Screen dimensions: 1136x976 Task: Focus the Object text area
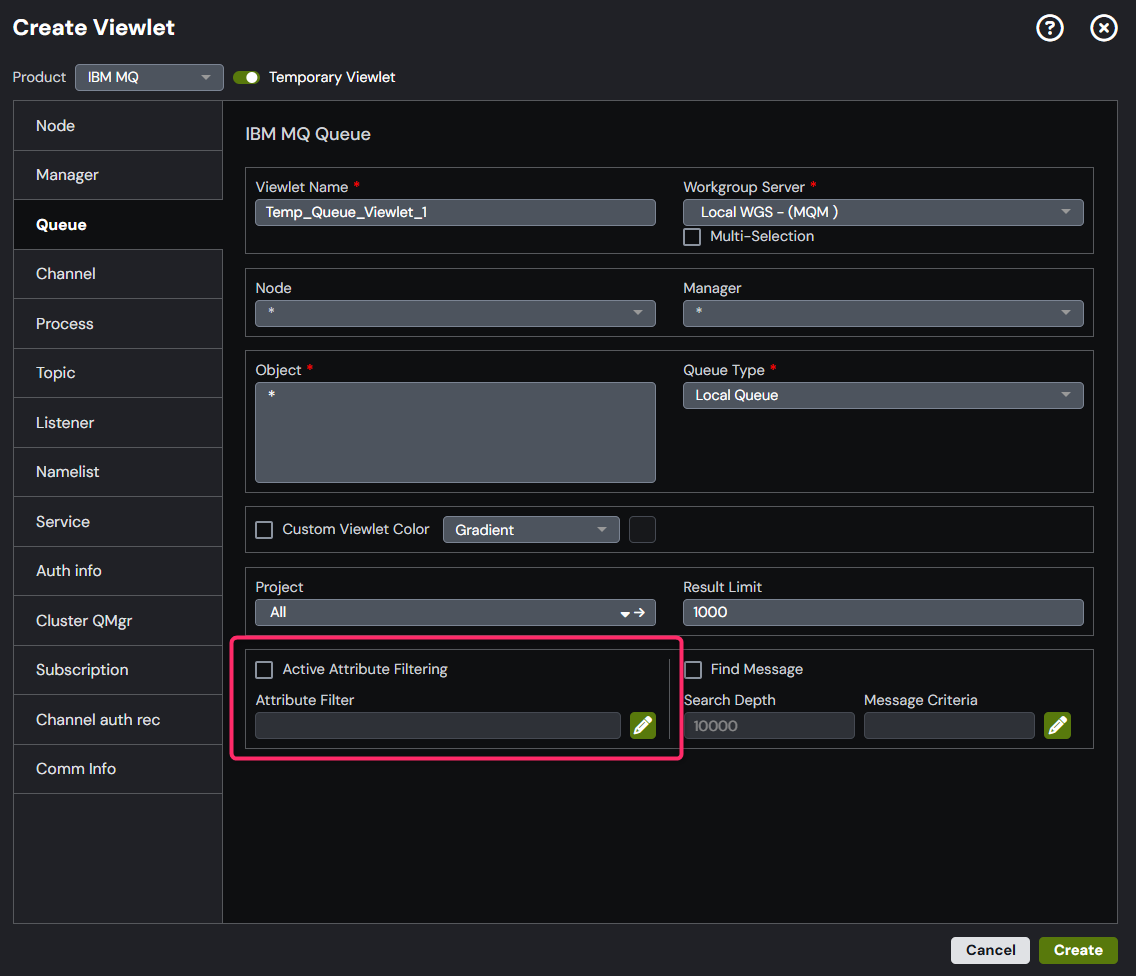455,433
